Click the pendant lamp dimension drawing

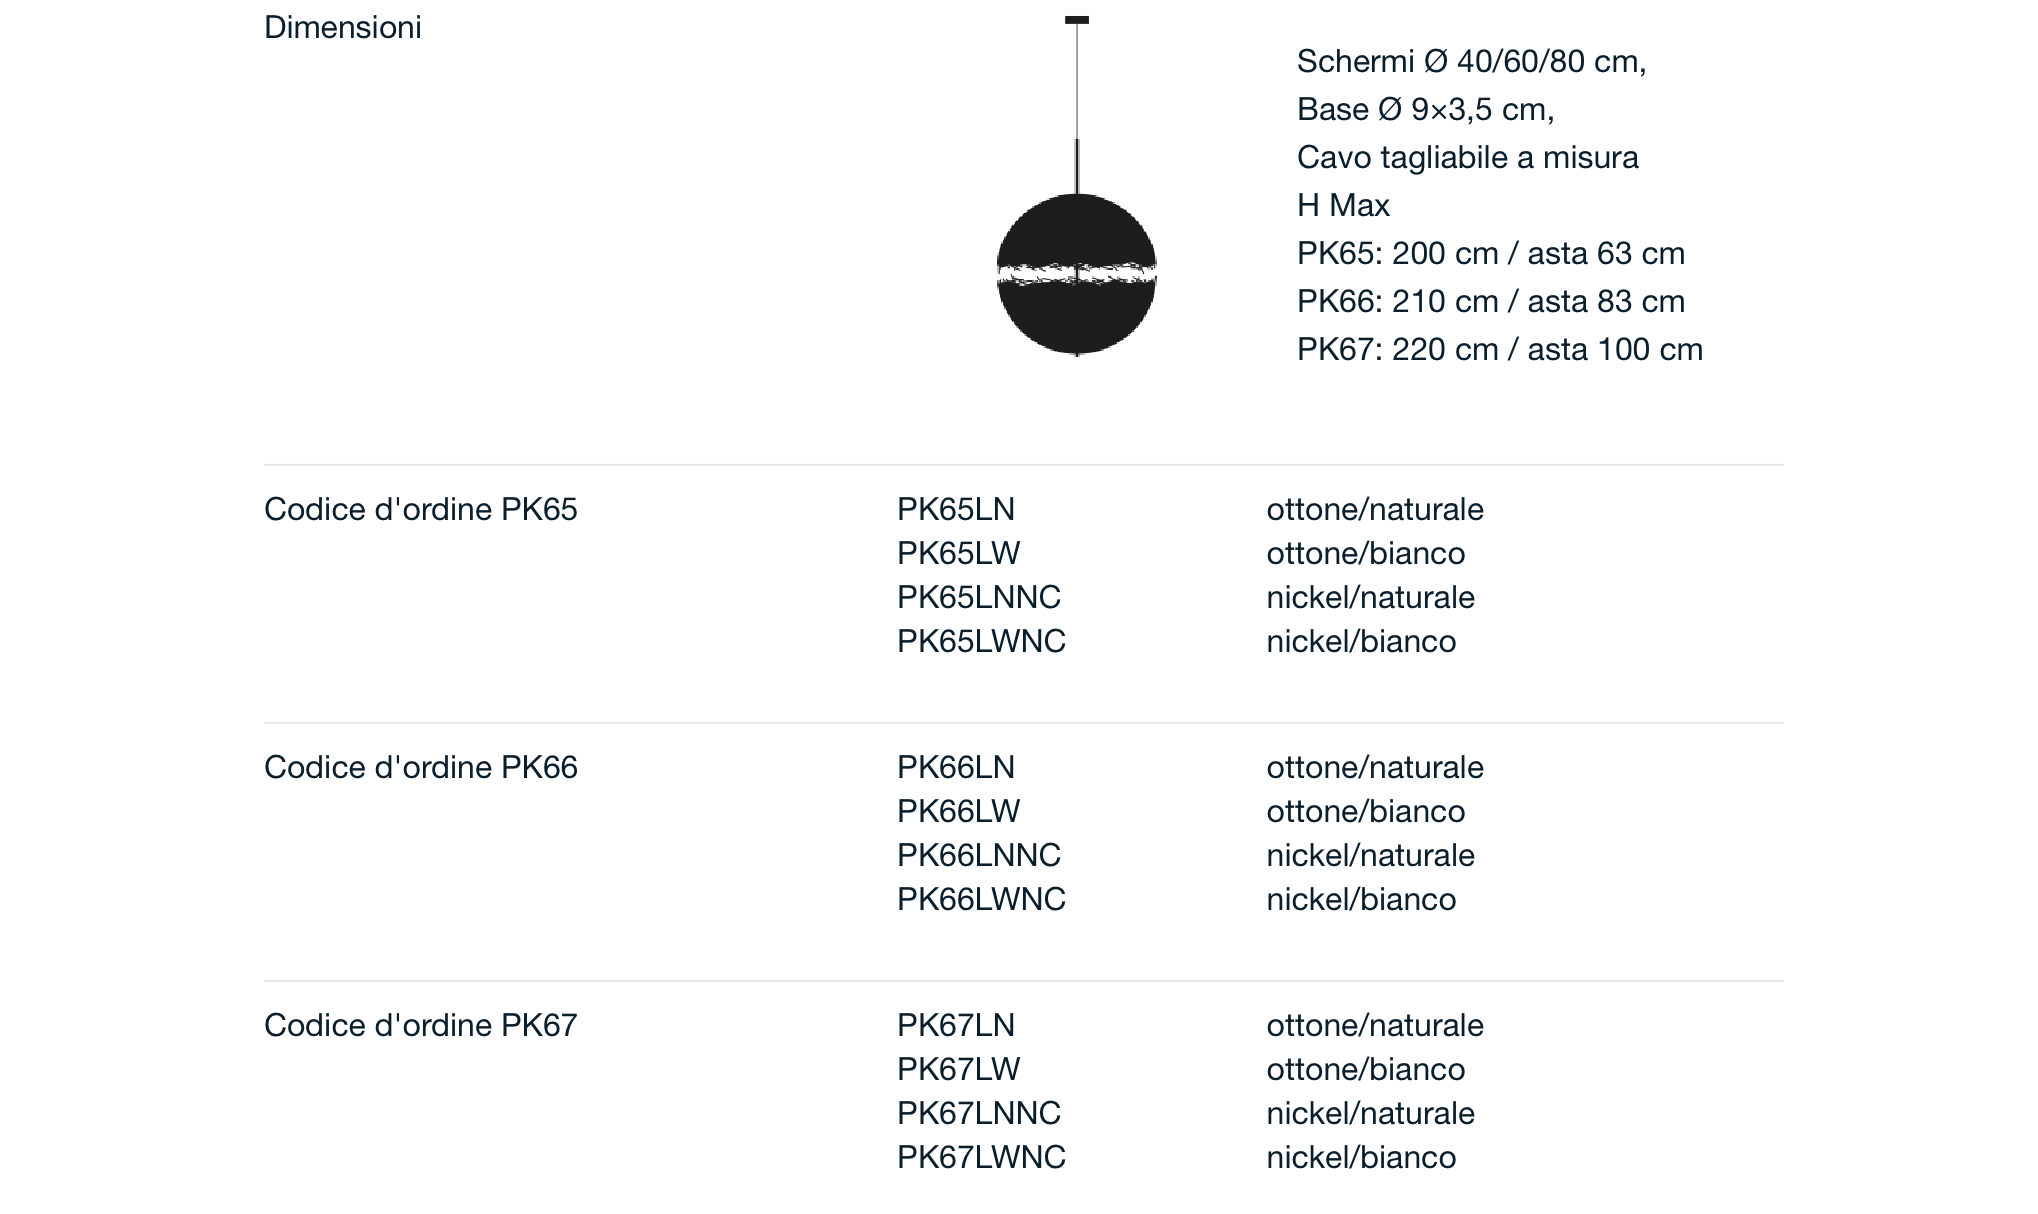click(1077, 186)
